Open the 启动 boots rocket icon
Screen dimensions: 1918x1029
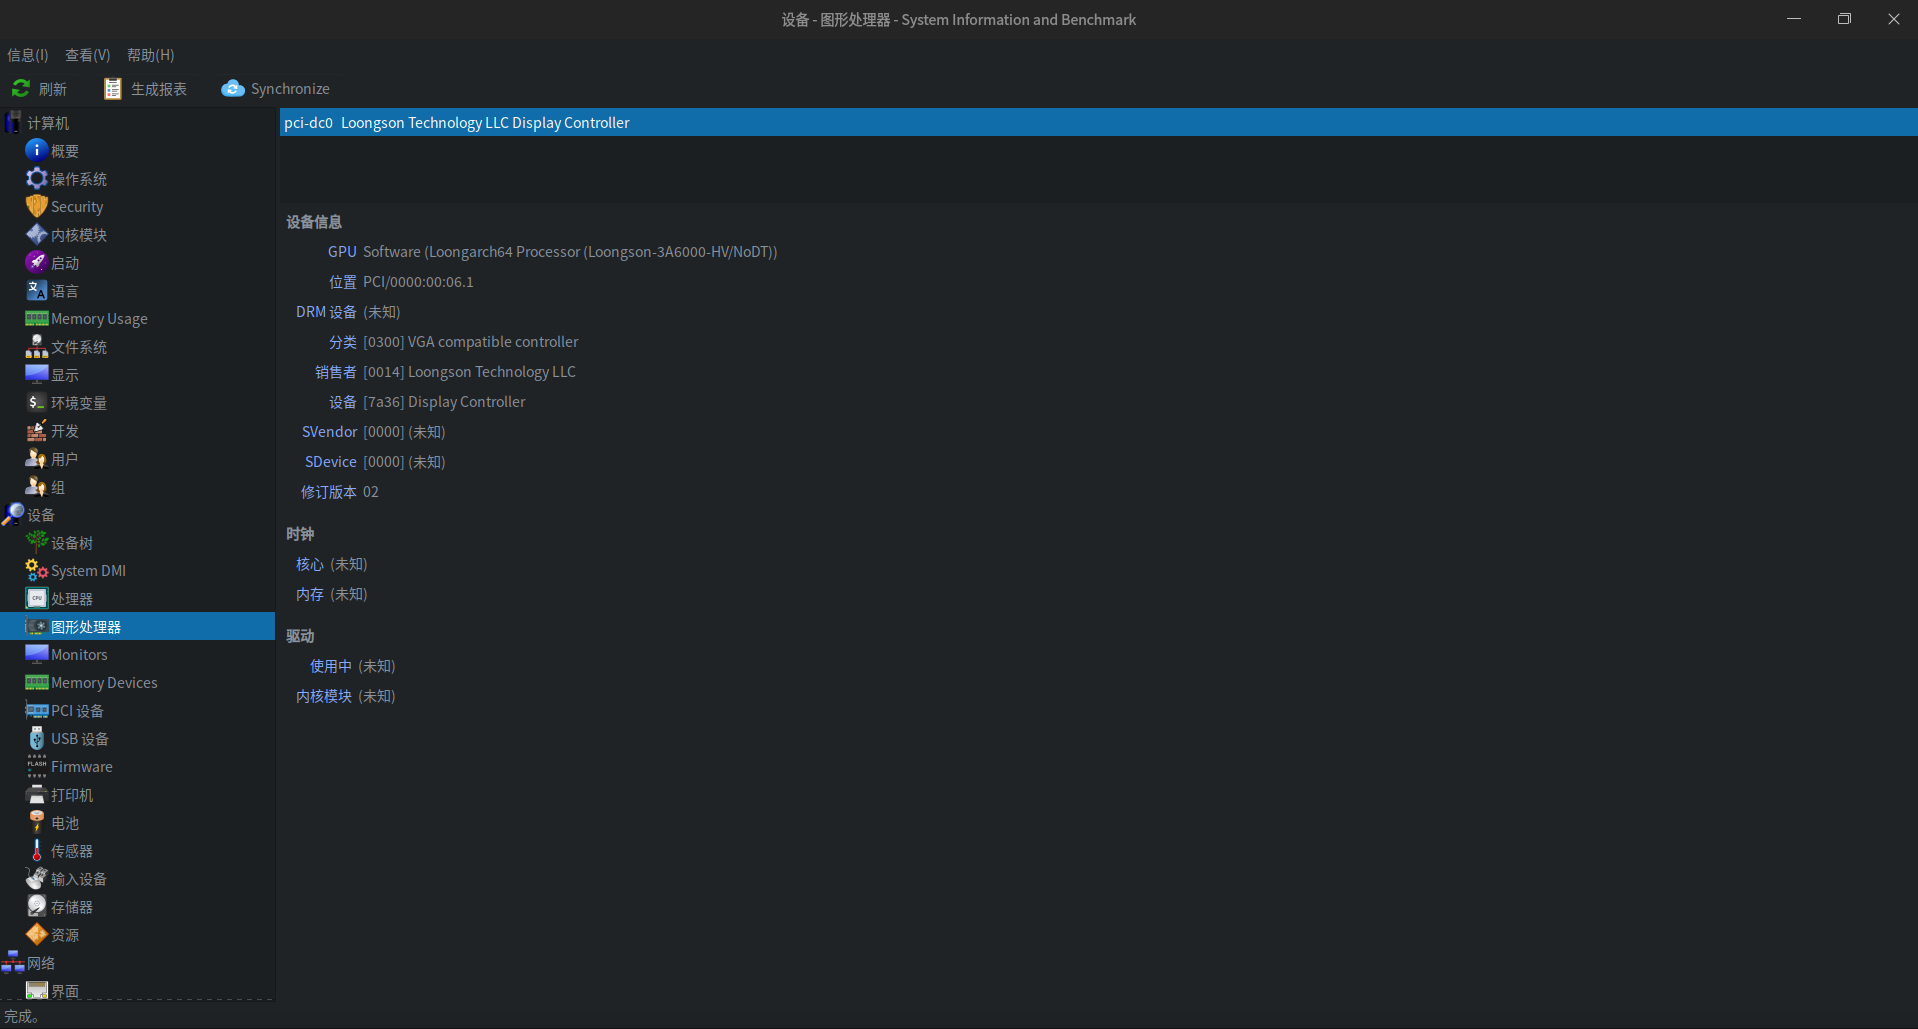pyautogui.click(x=36, y=262)
